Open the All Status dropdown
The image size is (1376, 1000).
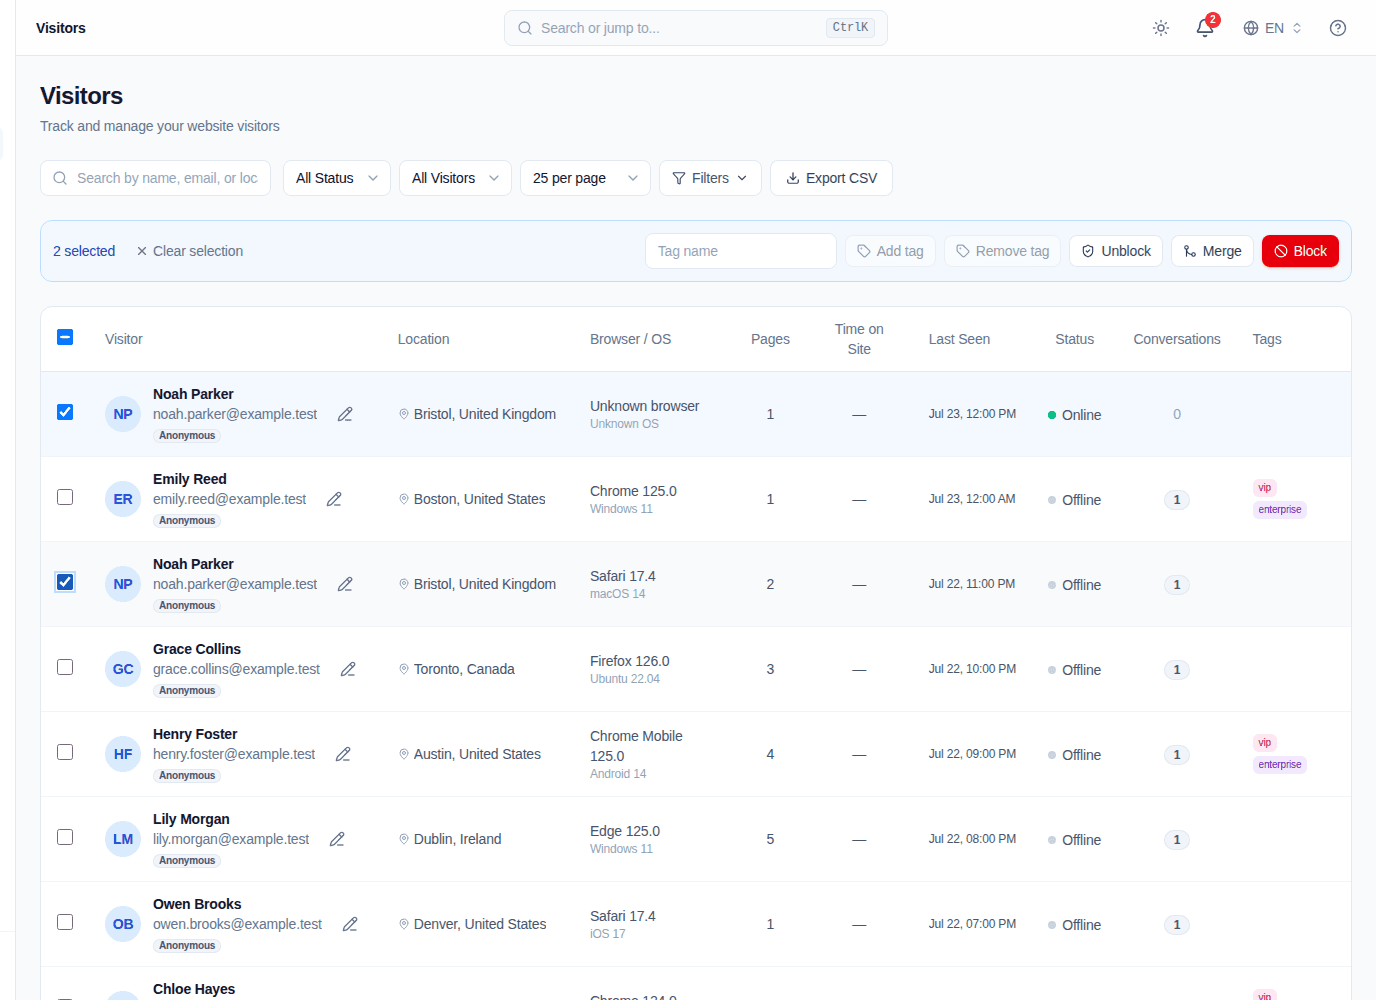point(337,178)
